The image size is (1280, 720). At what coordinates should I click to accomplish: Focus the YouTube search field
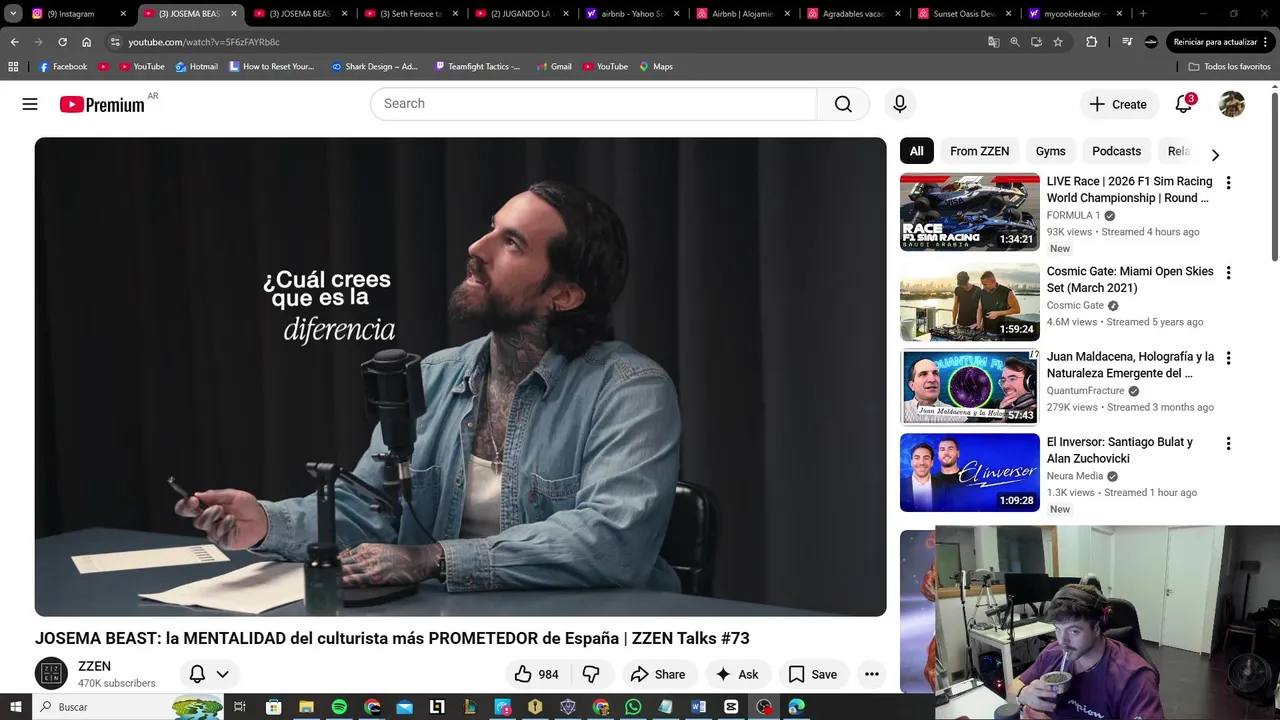pyautogui.click(x=594, y=104)
